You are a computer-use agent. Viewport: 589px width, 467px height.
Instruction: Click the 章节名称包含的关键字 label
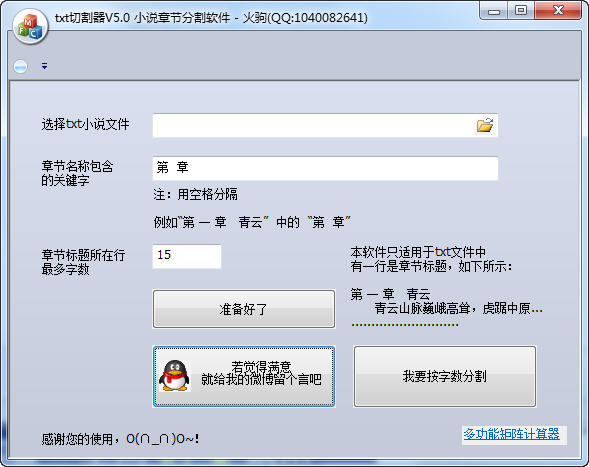click(x=77, y=173)
